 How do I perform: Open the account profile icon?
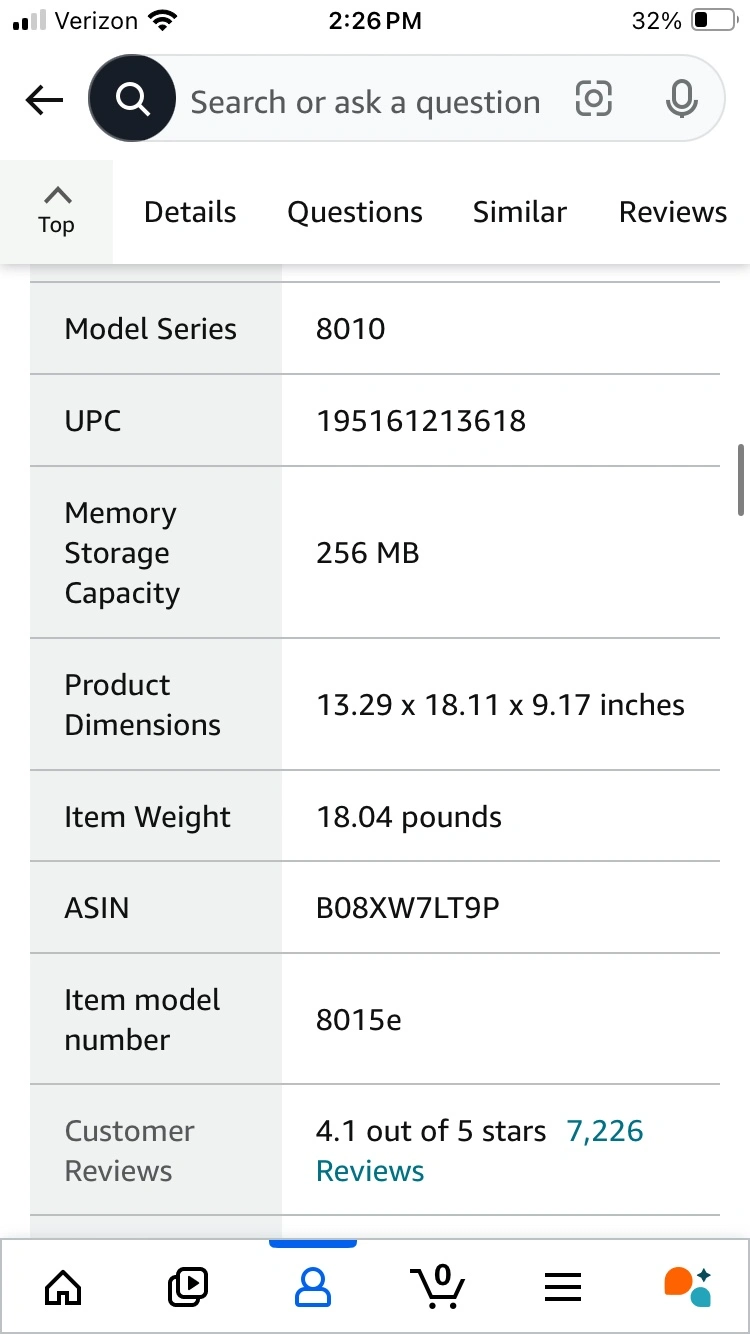[313, 1286]
